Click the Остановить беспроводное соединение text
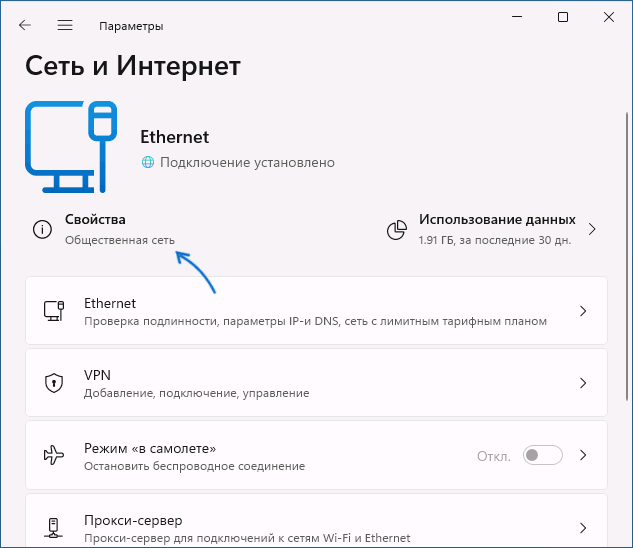This screenshot has height=548, width=633. pos(195,466)
